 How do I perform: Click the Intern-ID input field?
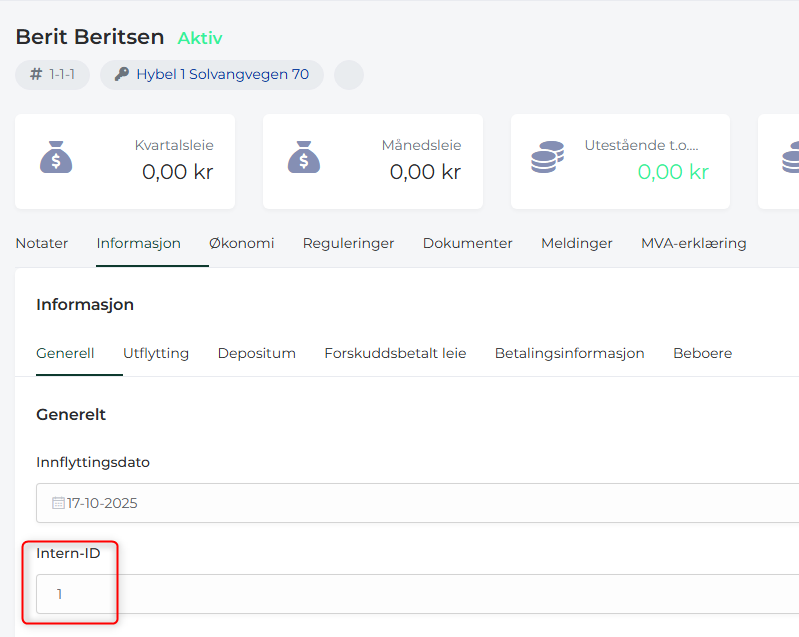click(417, 594)
